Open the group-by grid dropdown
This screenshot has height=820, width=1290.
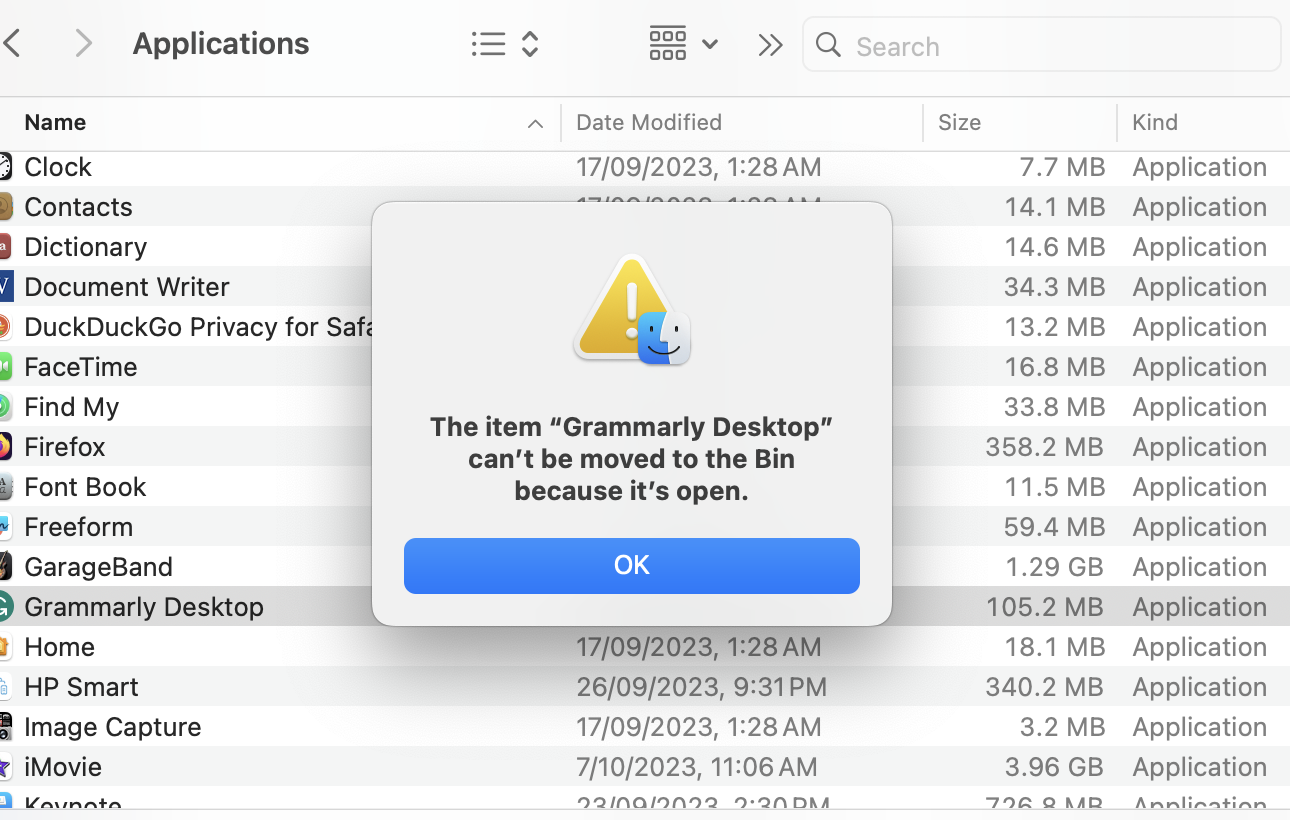[x=684, y=44]
